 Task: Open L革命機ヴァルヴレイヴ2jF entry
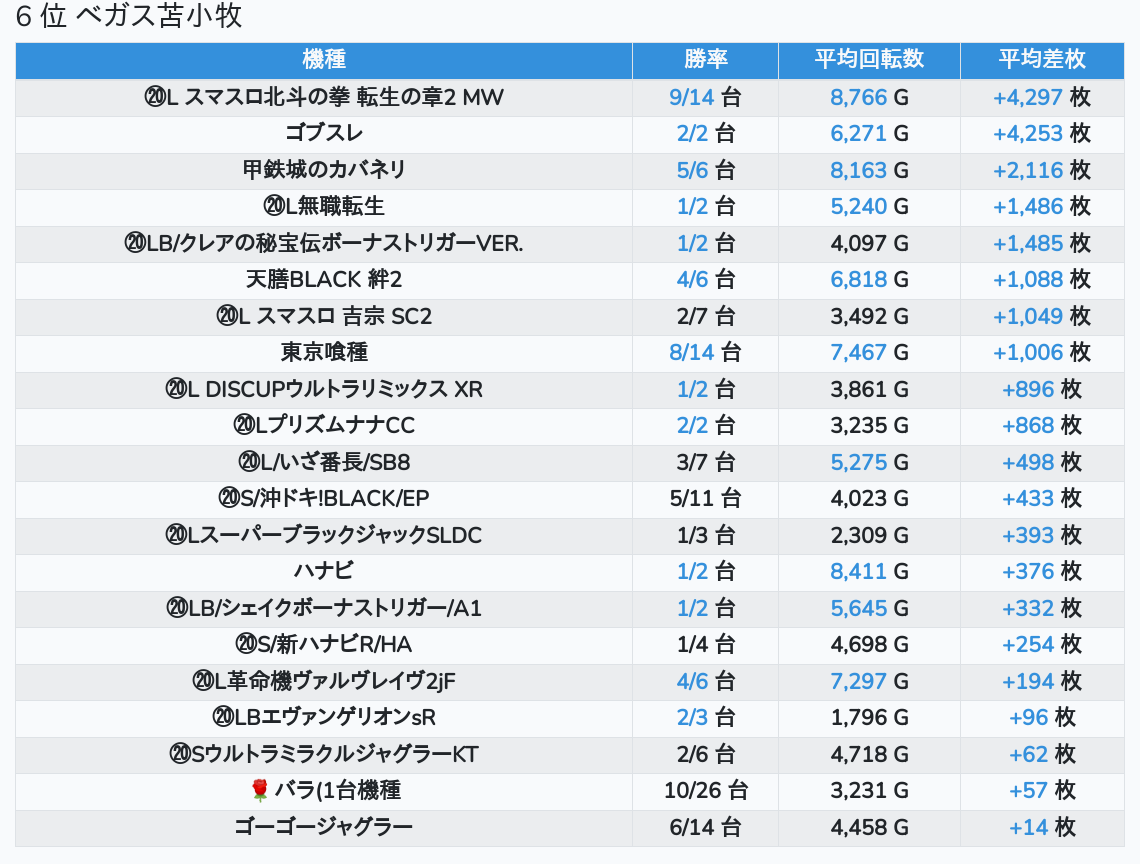pos(335,681)
